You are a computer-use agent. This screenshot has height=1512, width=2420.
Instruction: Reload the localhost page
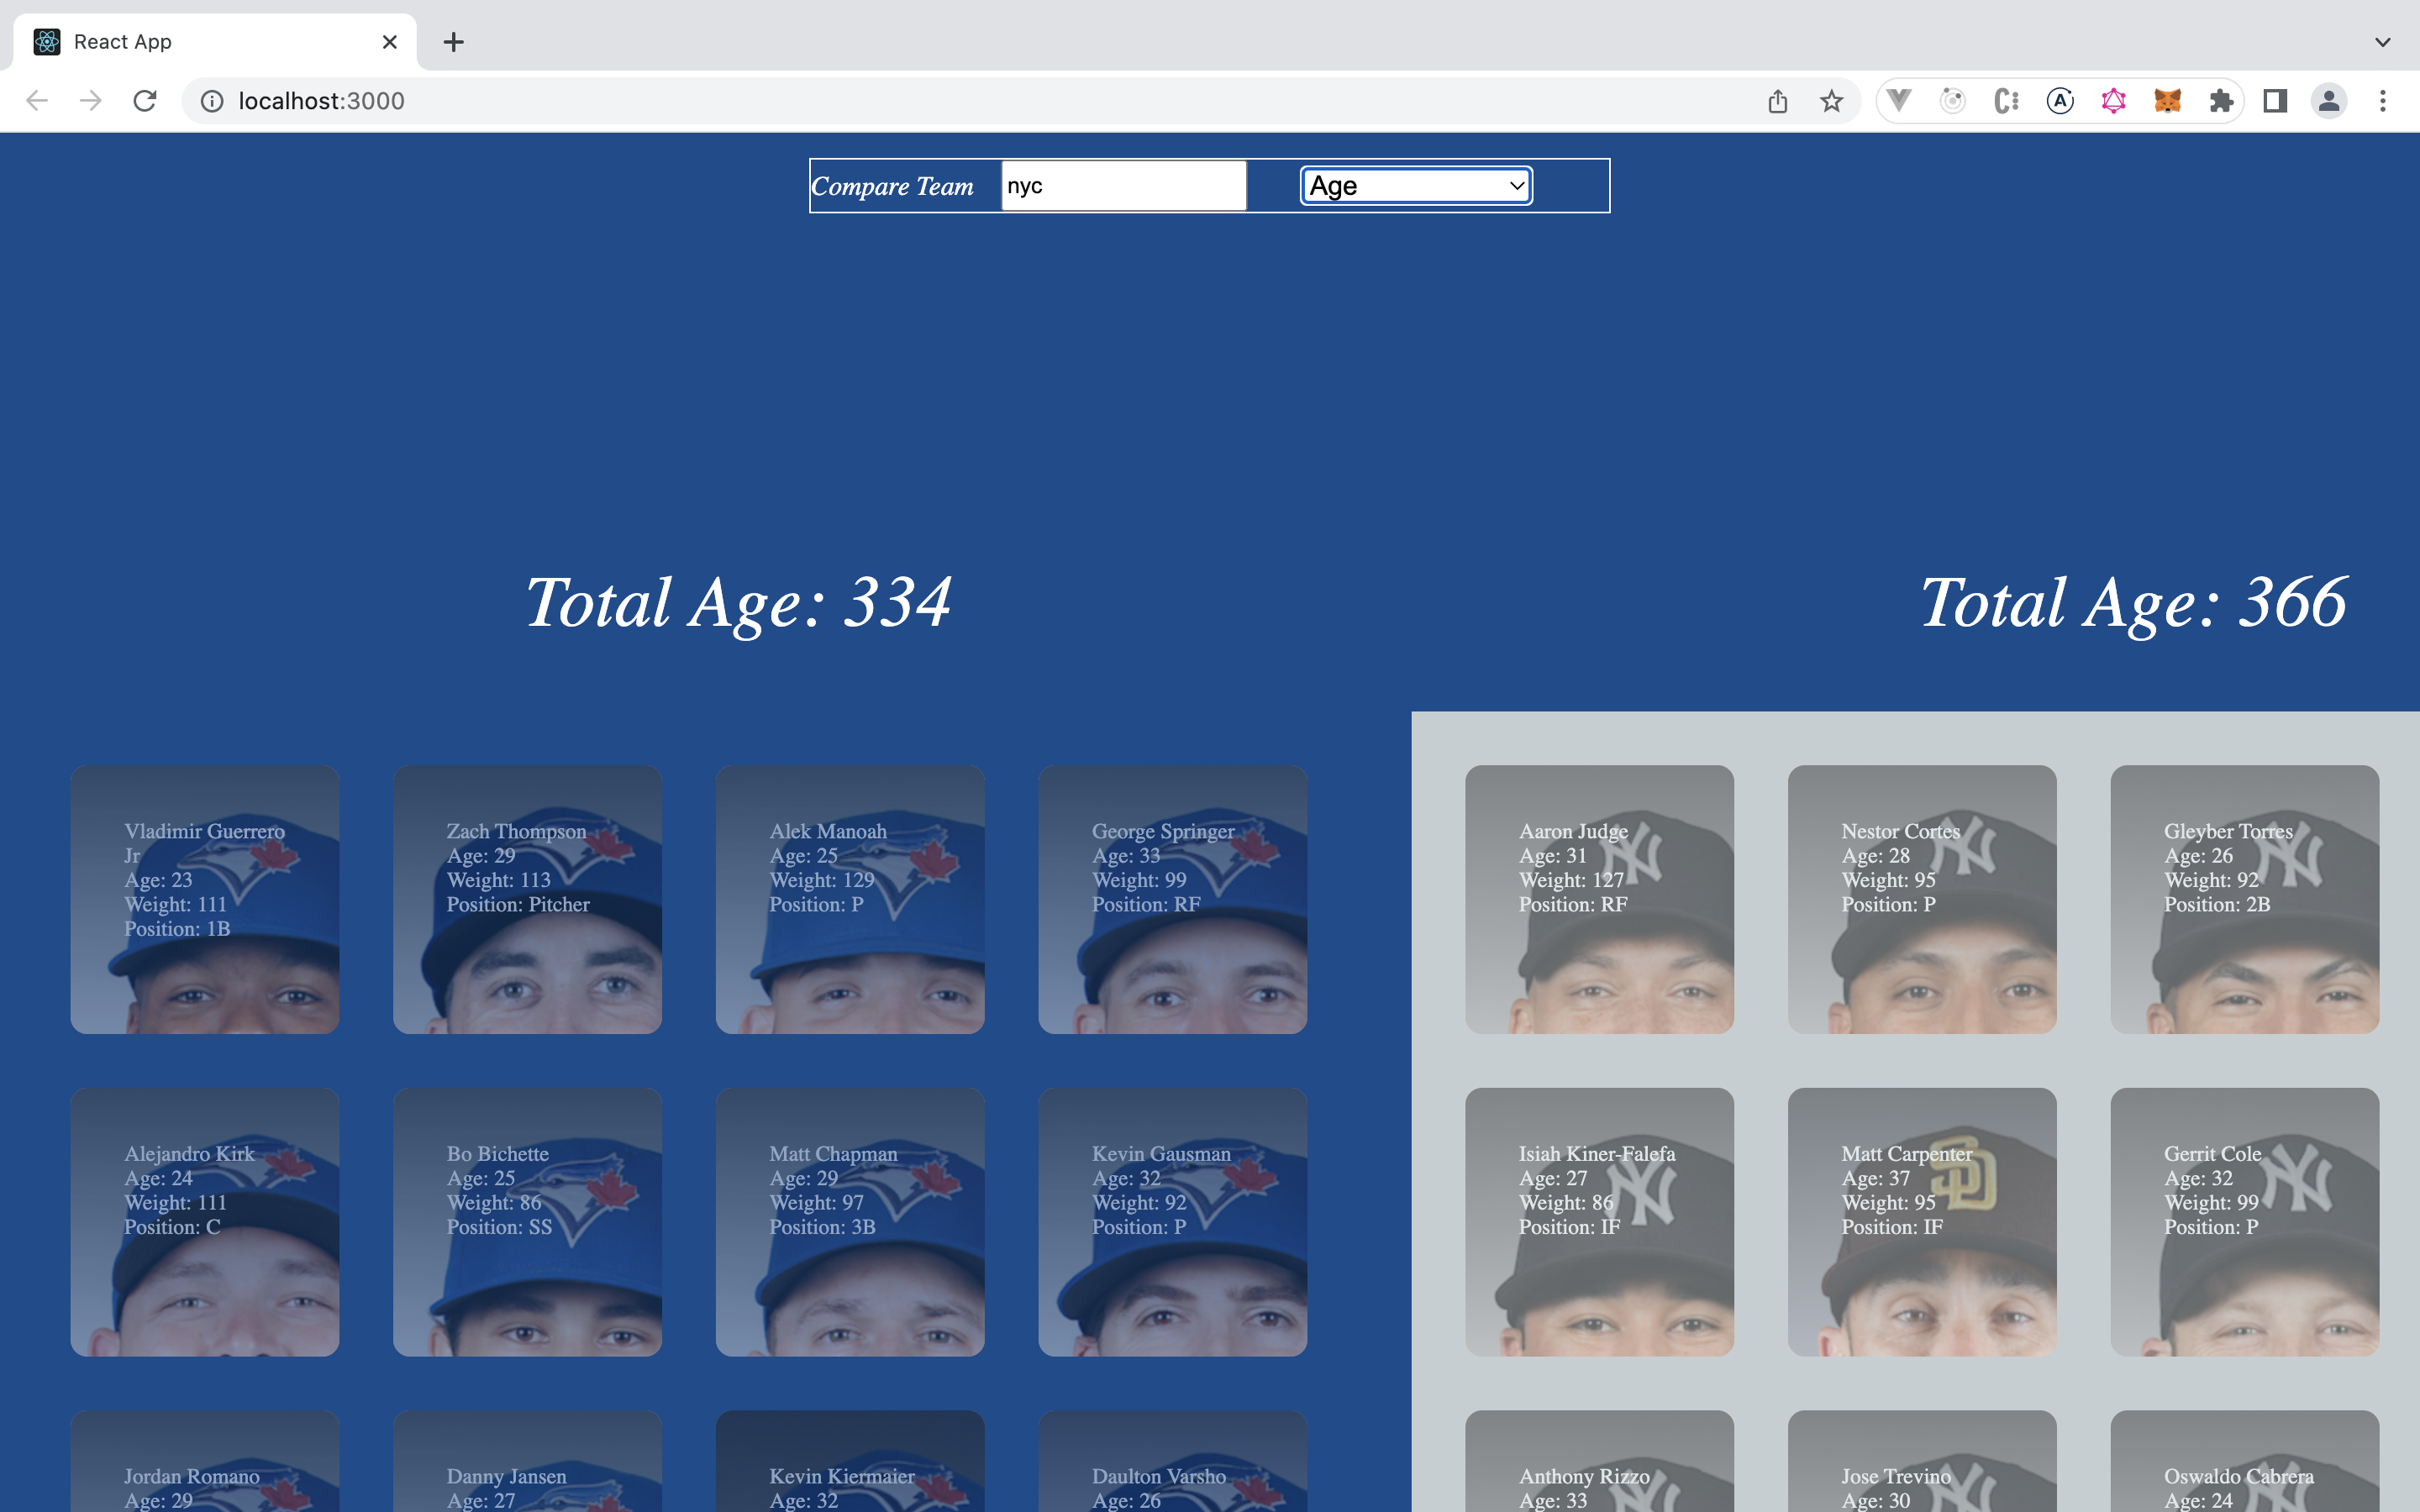(145, 101)
